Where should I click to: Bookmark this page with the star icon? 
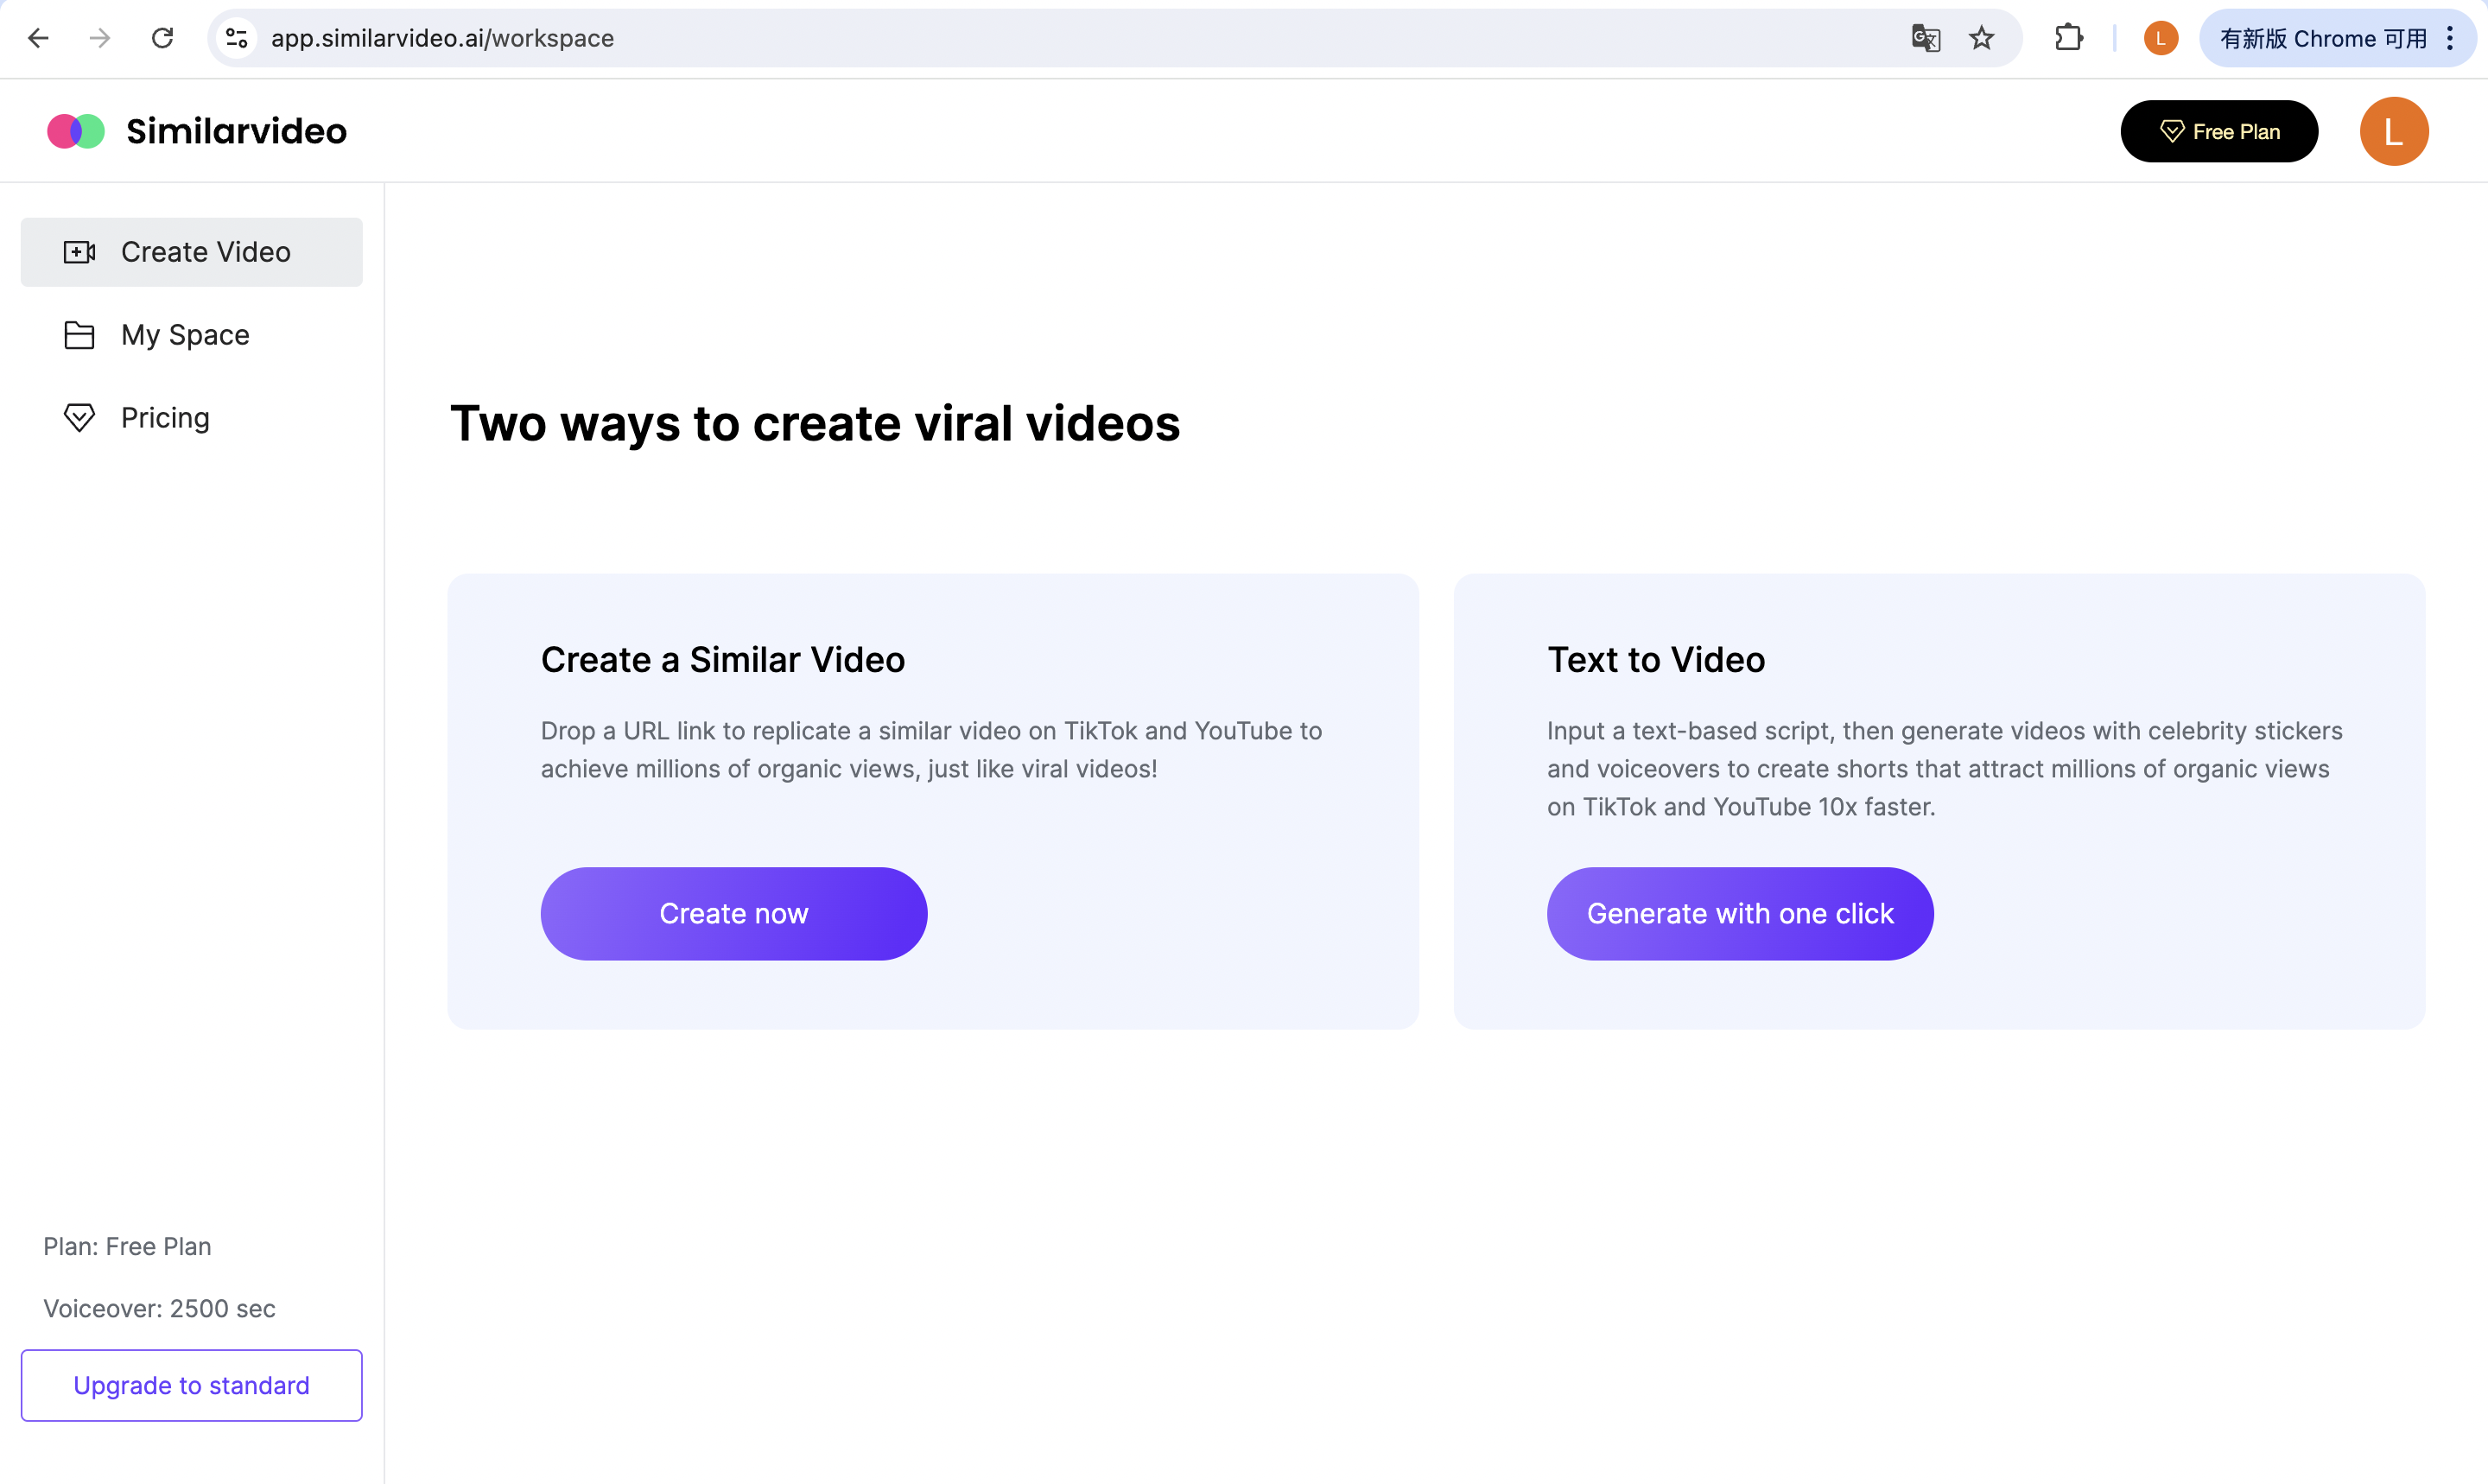coord(1981,38)
